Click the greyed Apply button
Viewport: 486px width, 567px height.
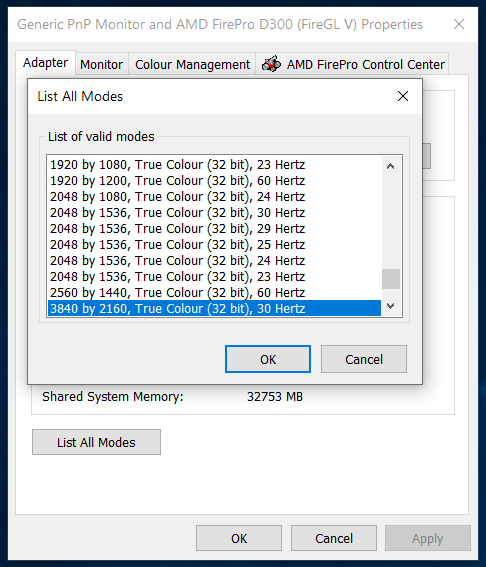tap(427, 538)
